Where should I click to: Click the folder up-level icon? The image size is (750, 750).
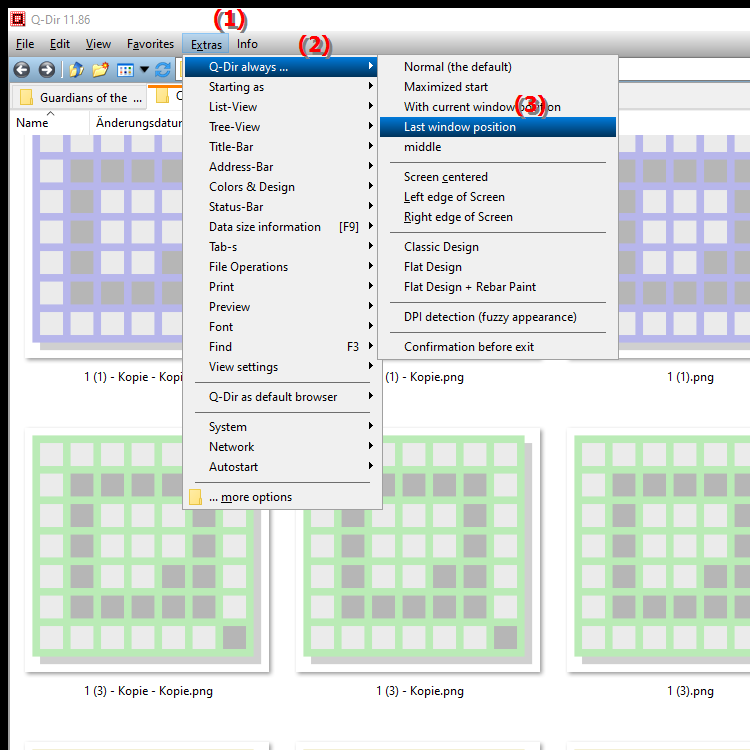pos(76,70)
